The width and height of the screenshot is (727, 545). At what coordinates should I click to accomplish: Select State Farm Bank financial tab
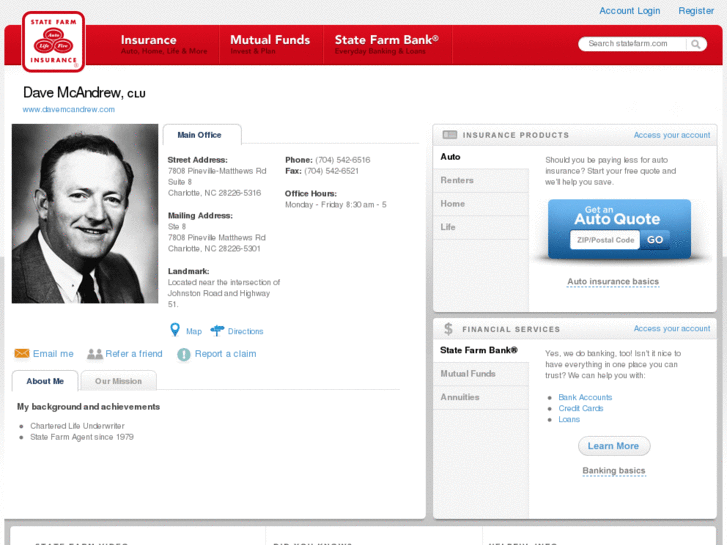(x=481, y=350)
